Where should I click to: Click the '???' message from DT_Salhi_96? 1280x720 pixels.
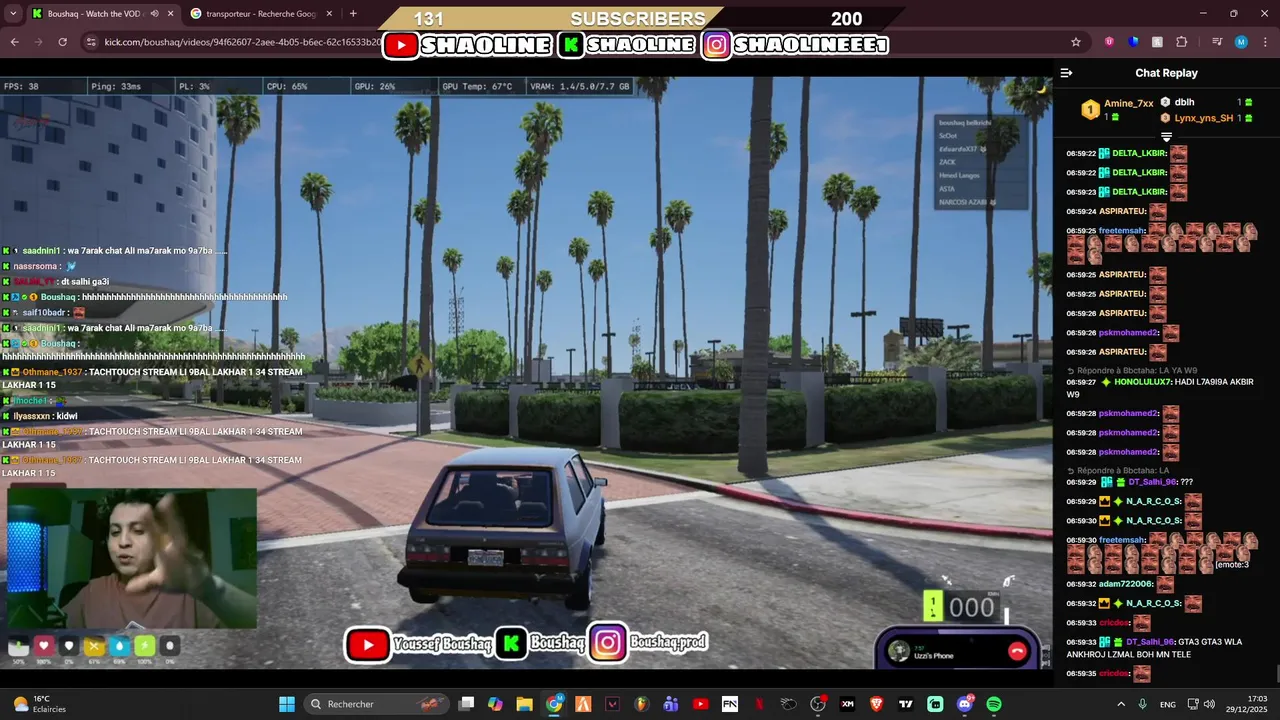click(x=1187, y=482)
